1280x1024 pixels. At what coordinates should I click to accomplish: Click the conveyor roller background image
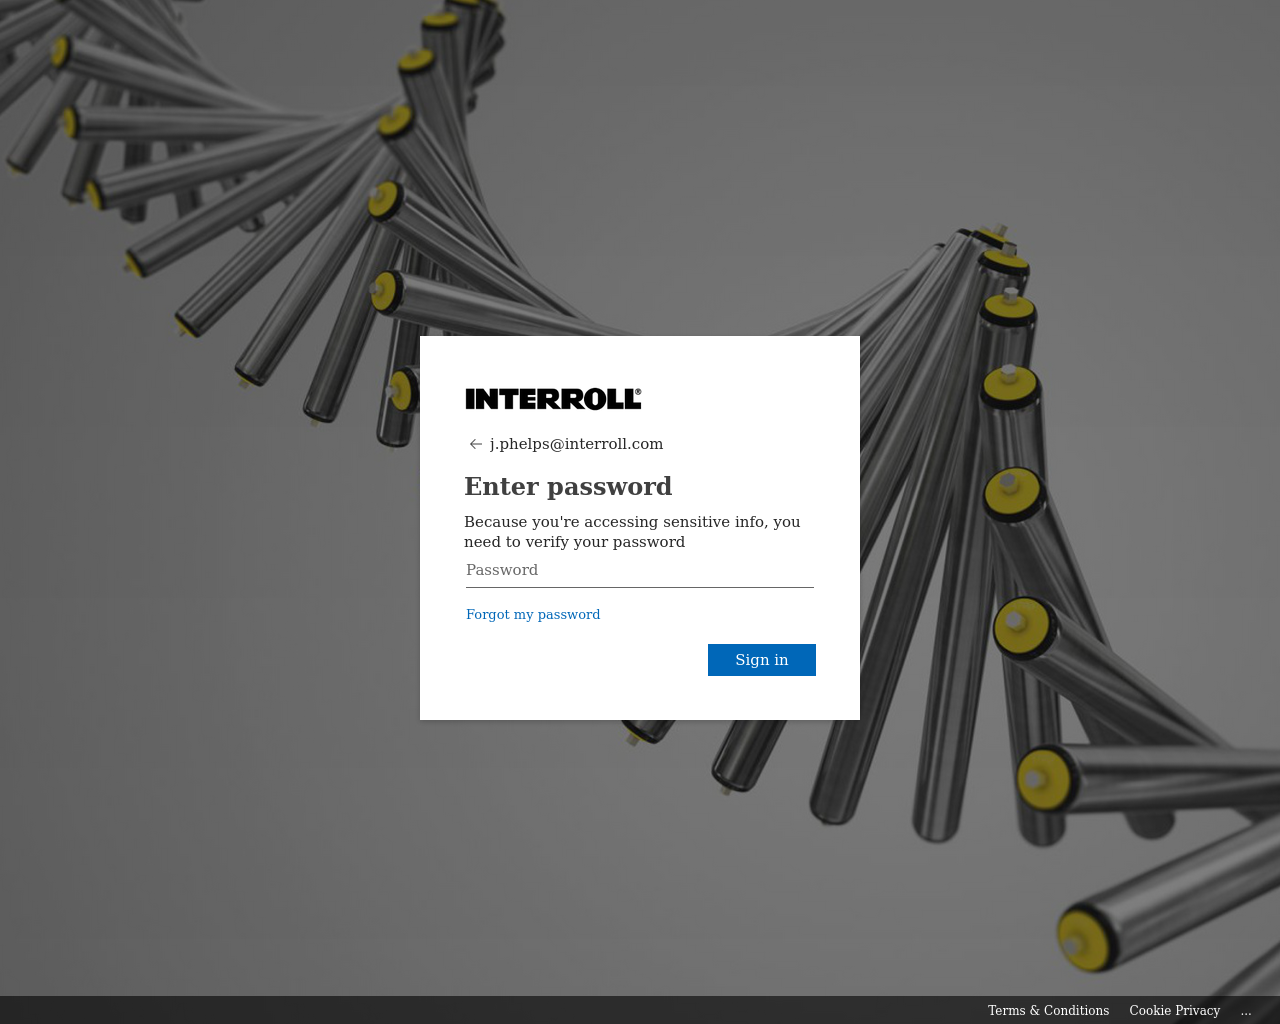pyautogui.click(x=200, y=600)
